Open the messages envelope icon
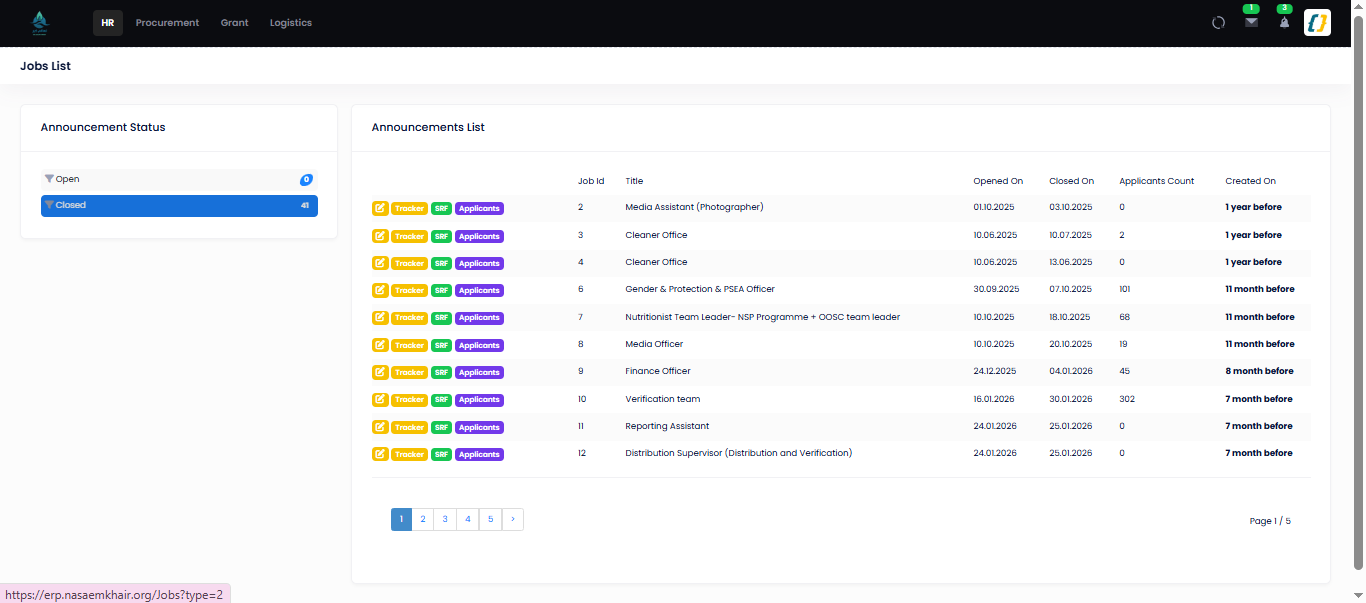Viewport: 1366px width, 603px height. point(1251,22)
